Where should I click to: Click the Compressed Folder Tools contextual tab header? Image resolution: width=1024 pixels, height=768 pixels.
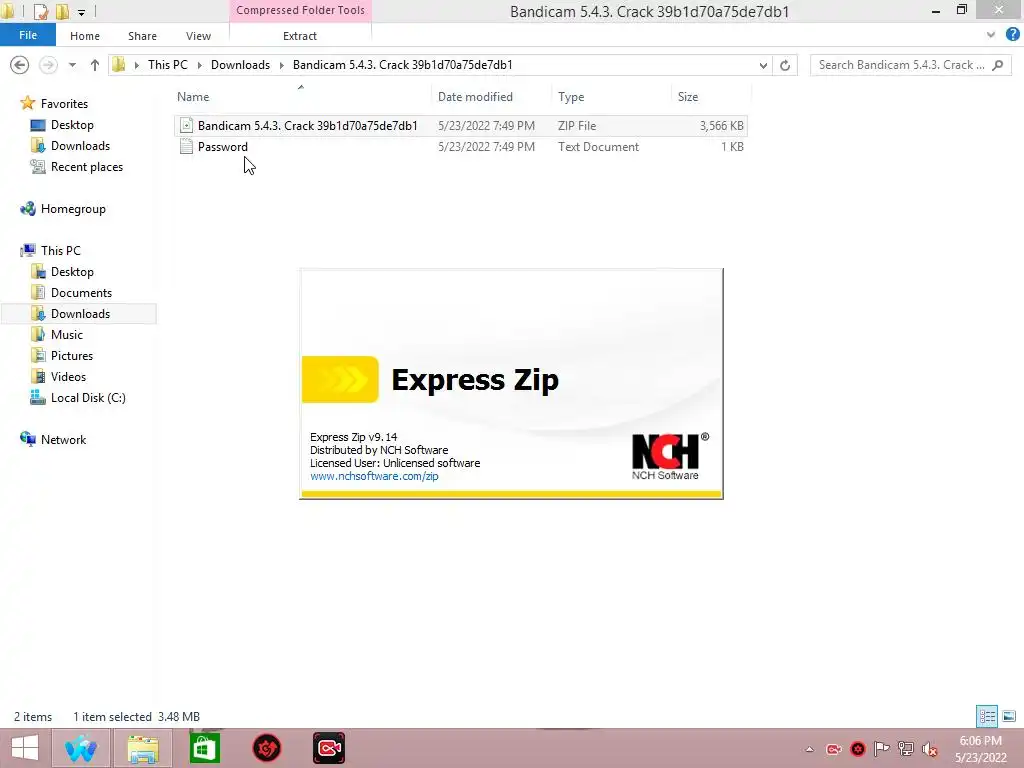pyautogui.click(x=300, y=10)
